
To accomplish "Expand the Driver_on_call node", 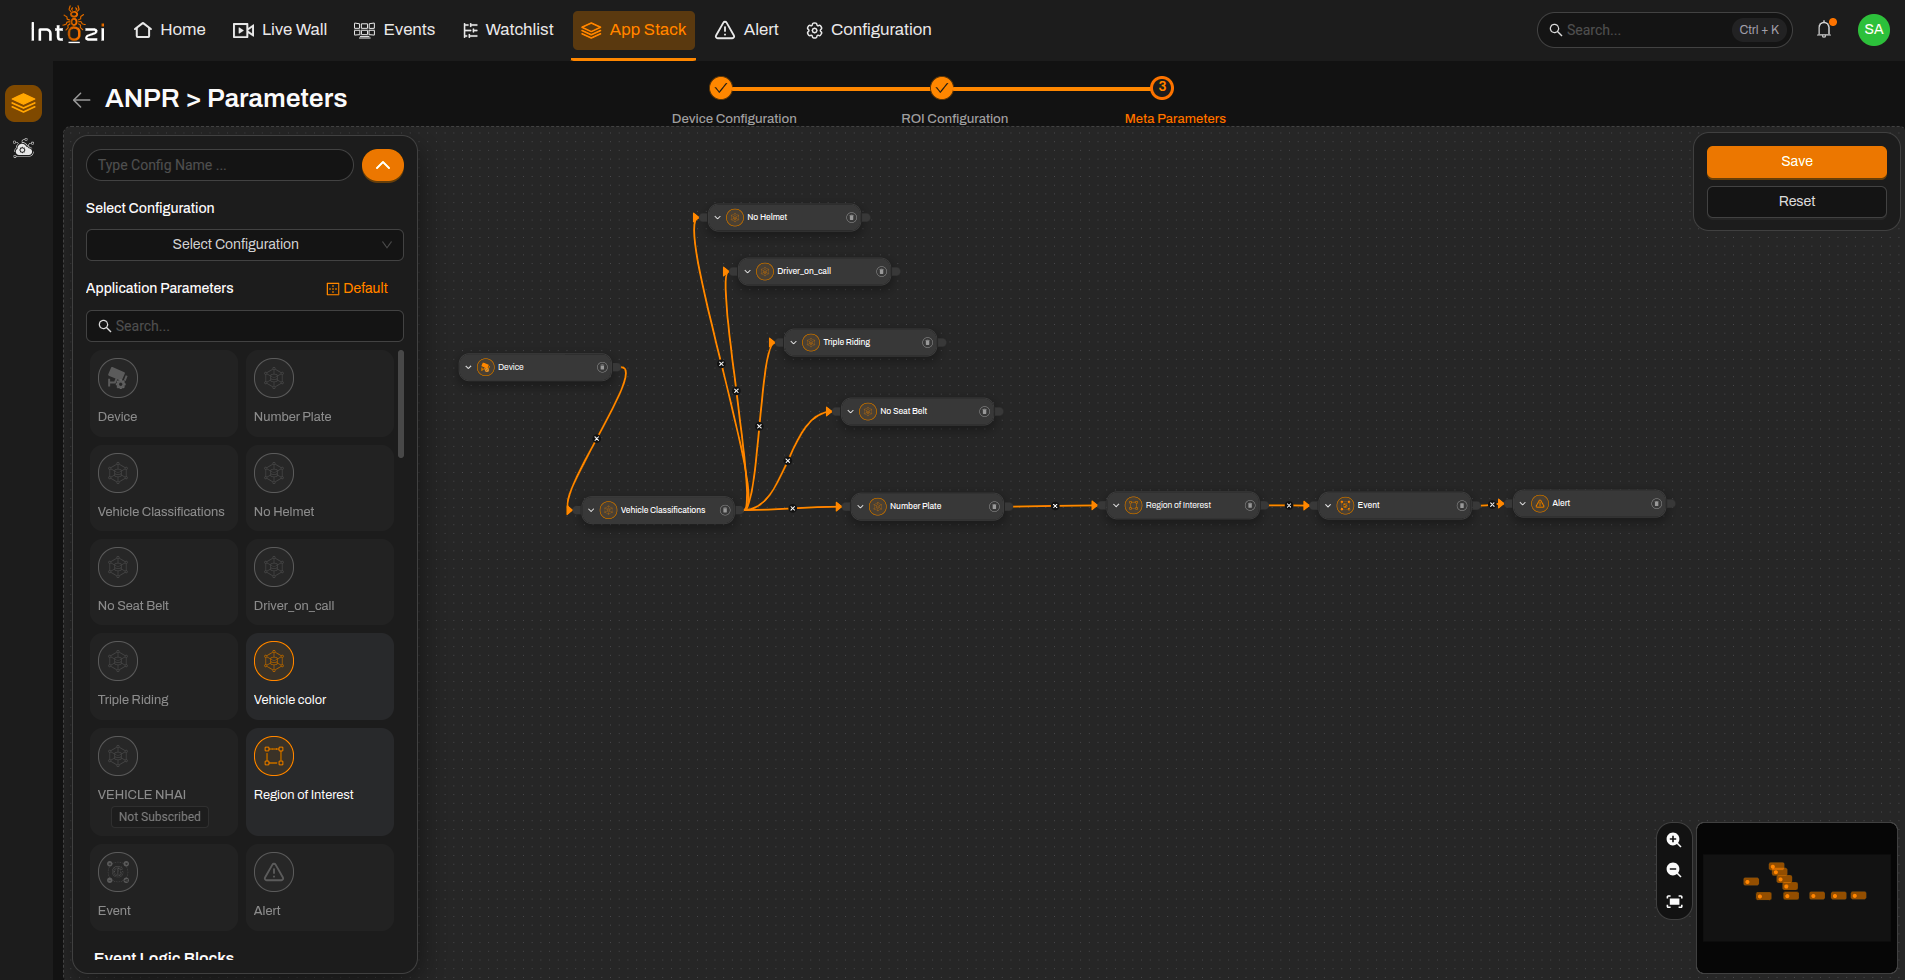I will click(747, 271).
